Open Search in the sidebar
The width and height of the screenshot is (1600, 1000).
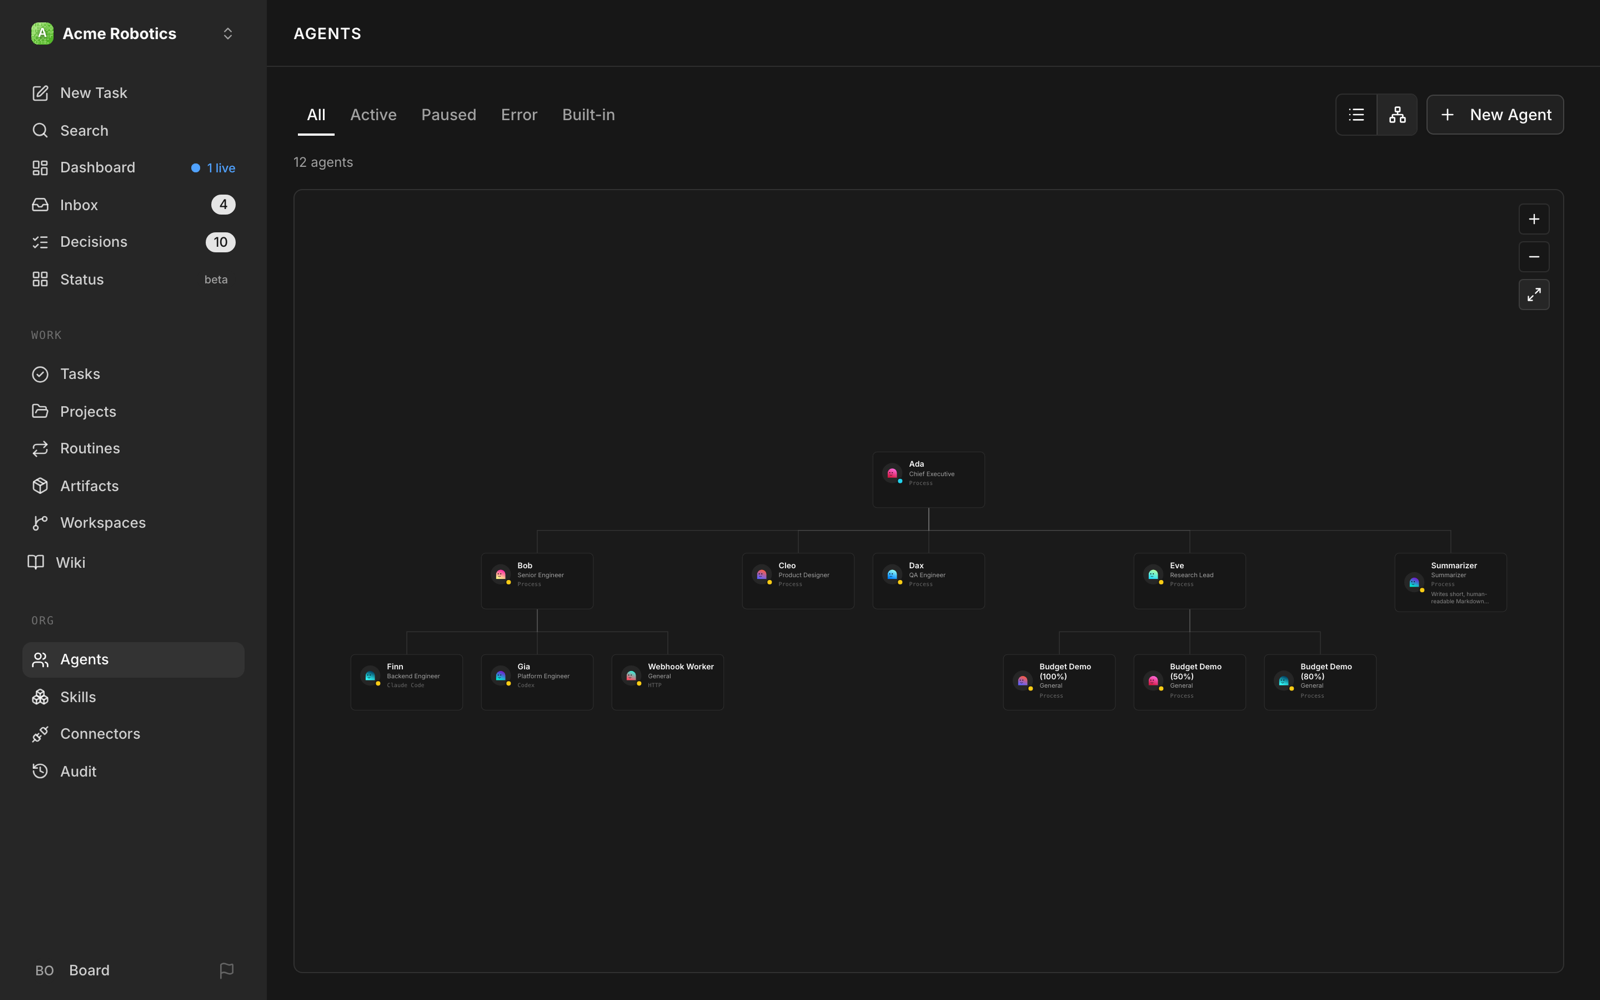pos(133,131)
